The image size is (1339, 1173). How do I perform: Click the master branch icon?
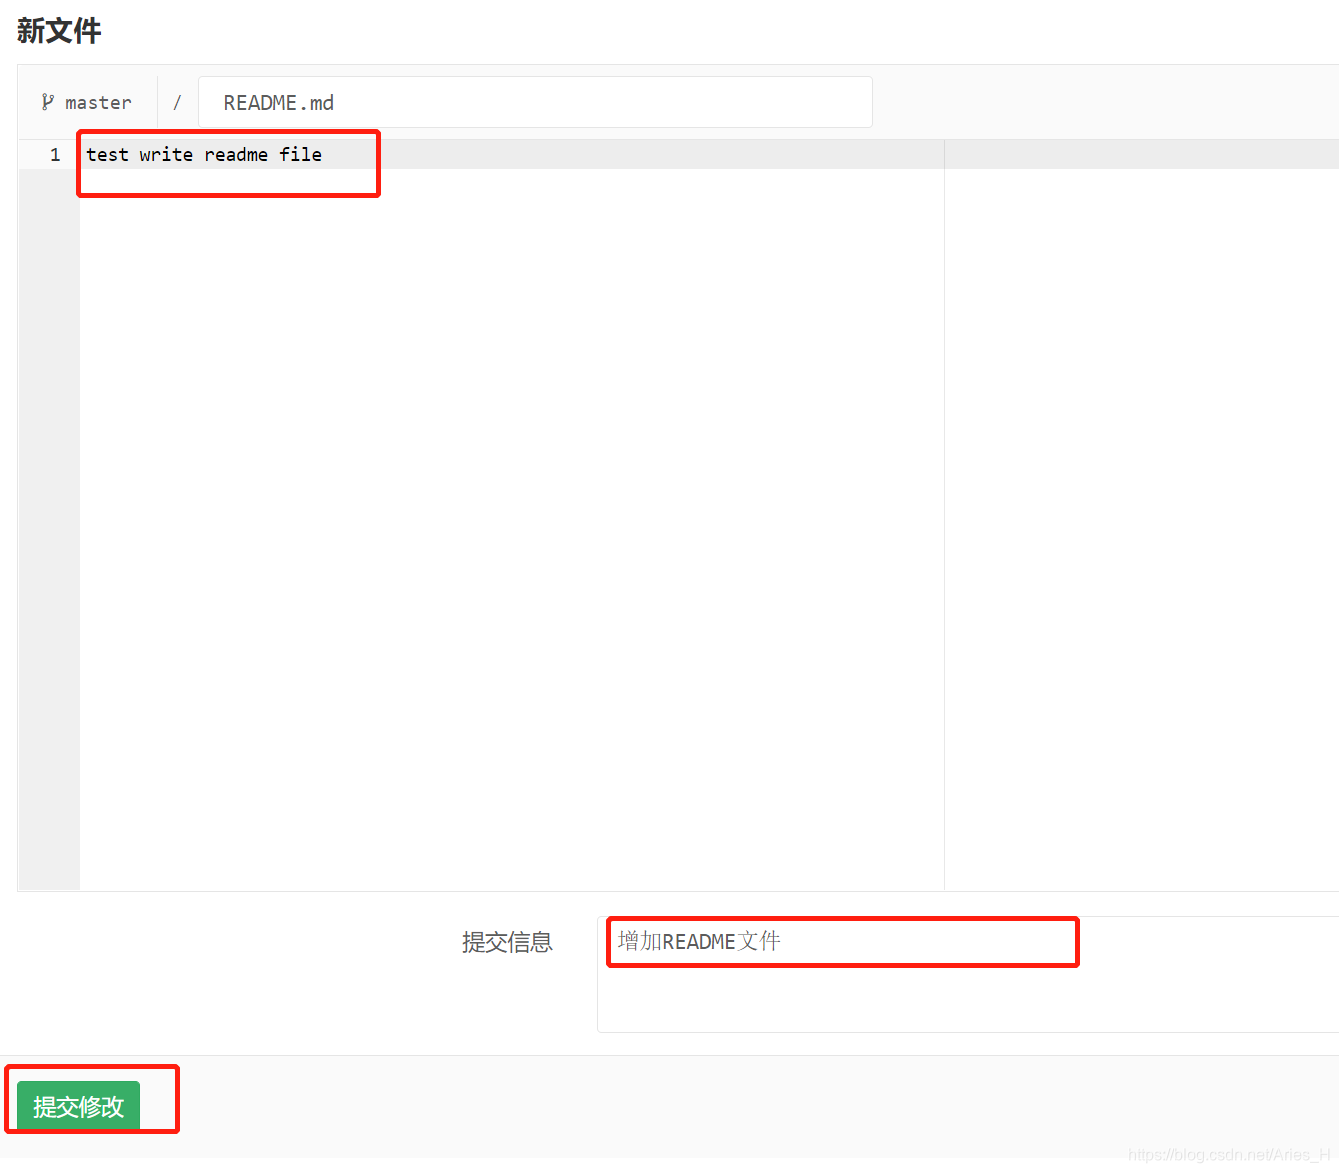click(x=47, y=102)
